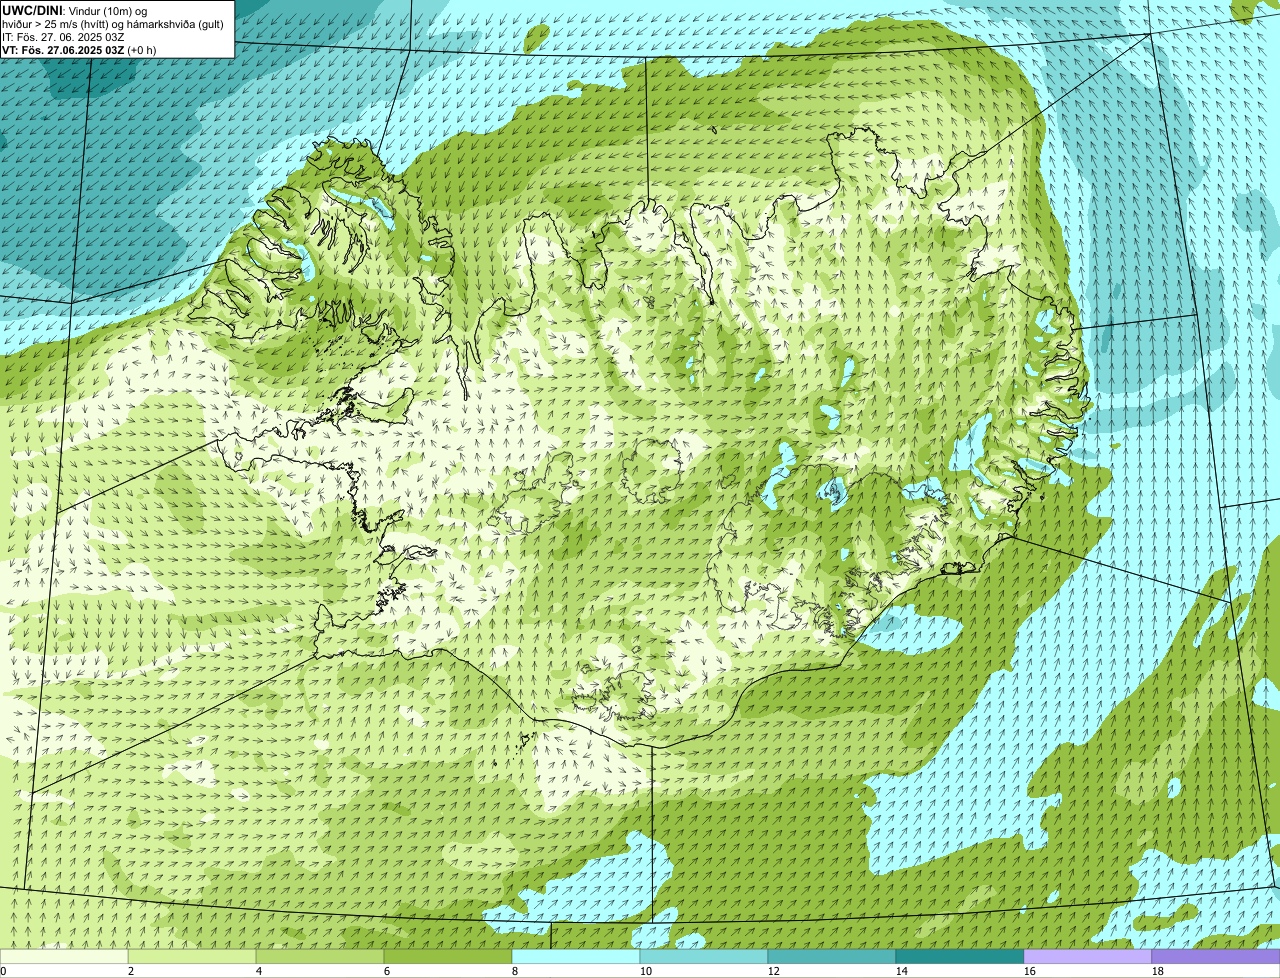Image resolution: width=1280 pixels, height=978 pixels.
Task: Click the 12–14 m/s teal legend swatch
Action: coord(832,956)
